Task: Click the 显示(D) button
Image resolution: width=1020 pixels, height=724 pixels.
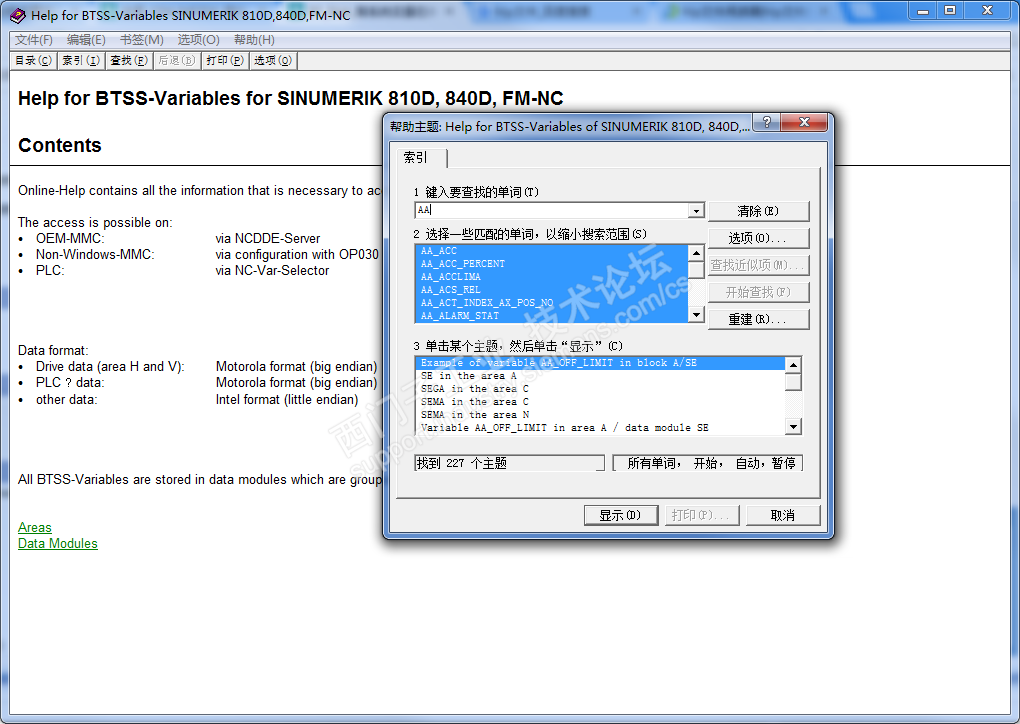Action: pyautogui.click(x=621, y=515)
